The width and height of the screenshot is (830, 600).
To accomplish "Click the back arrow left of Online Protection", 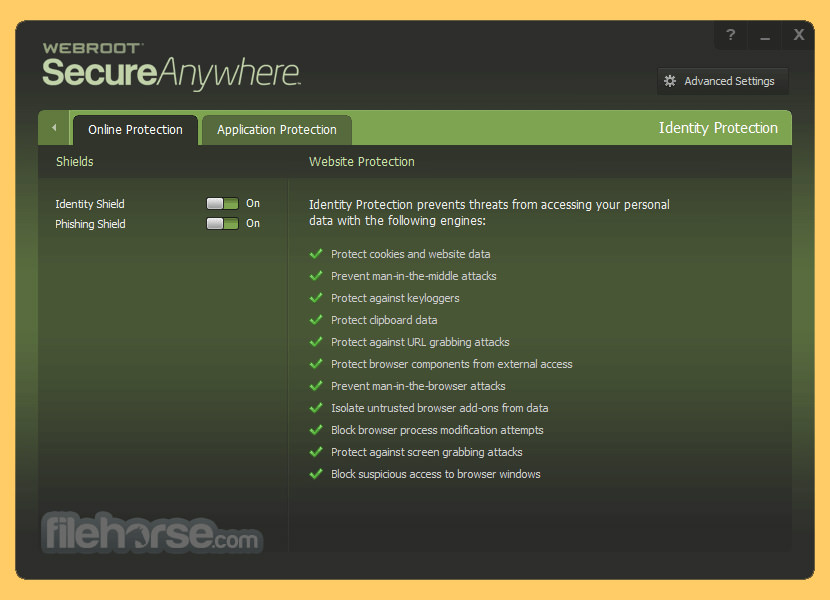I will coord(53,128).
